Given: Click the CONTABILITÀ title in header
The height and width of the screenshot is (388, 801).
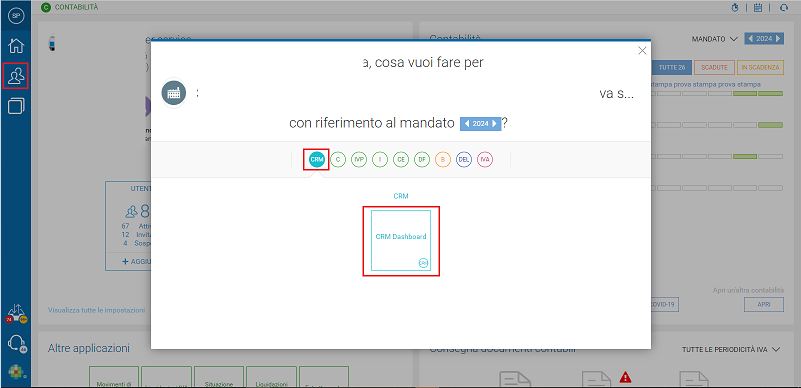Looking at the screenshot, I should (77, 8).
